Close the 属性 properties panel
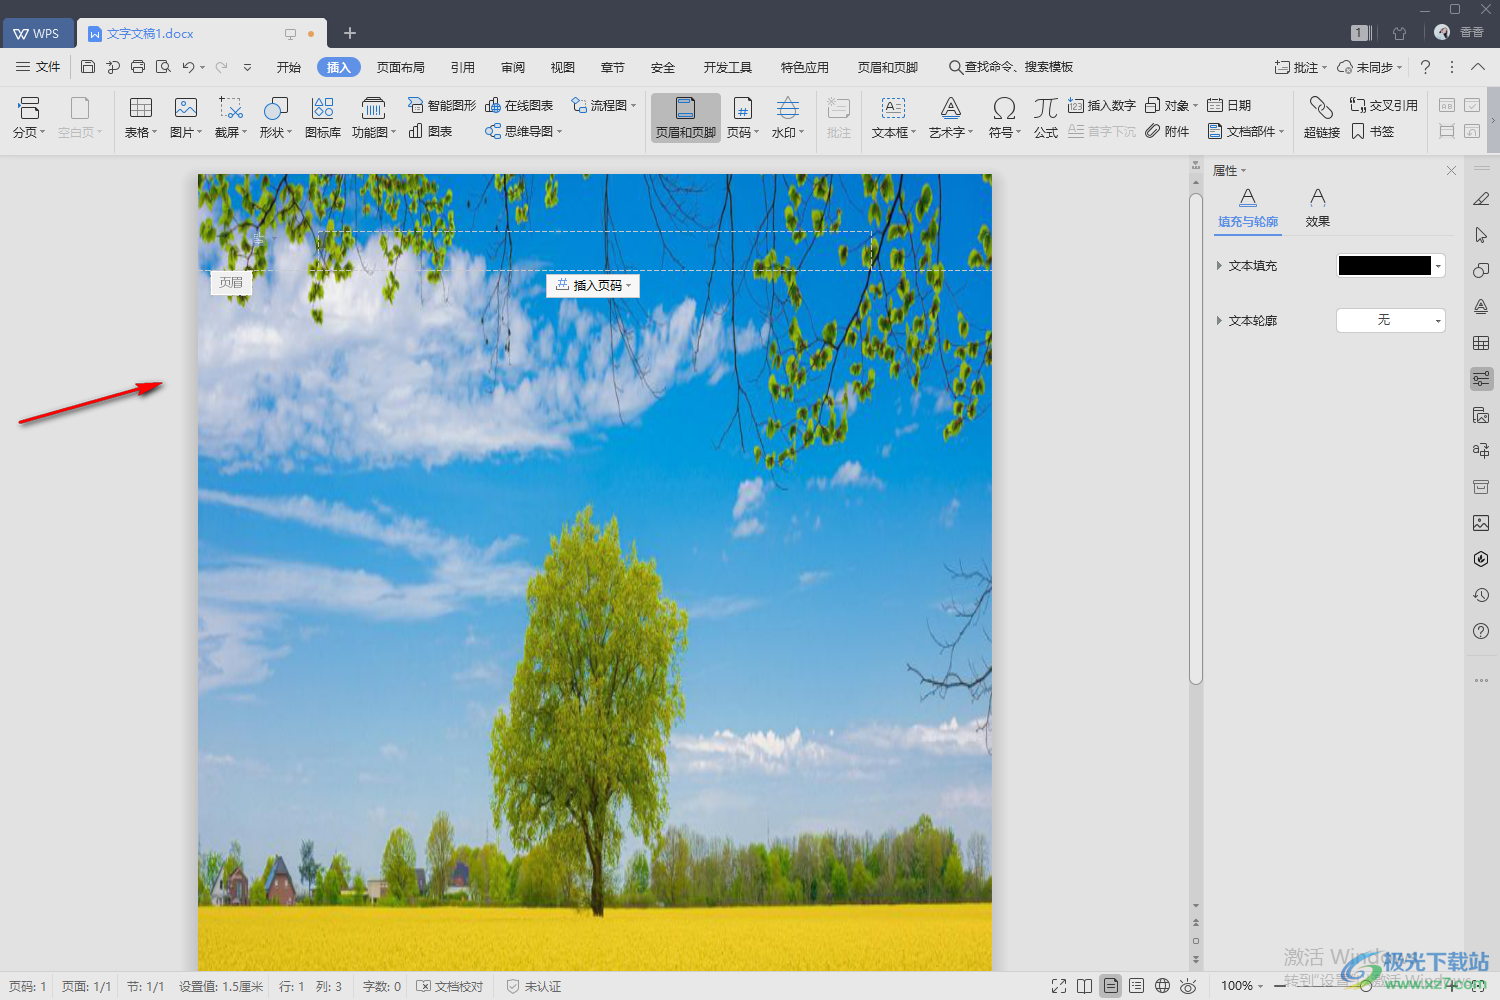This screenshot has height=1000, width=1500. (1451, 171)
